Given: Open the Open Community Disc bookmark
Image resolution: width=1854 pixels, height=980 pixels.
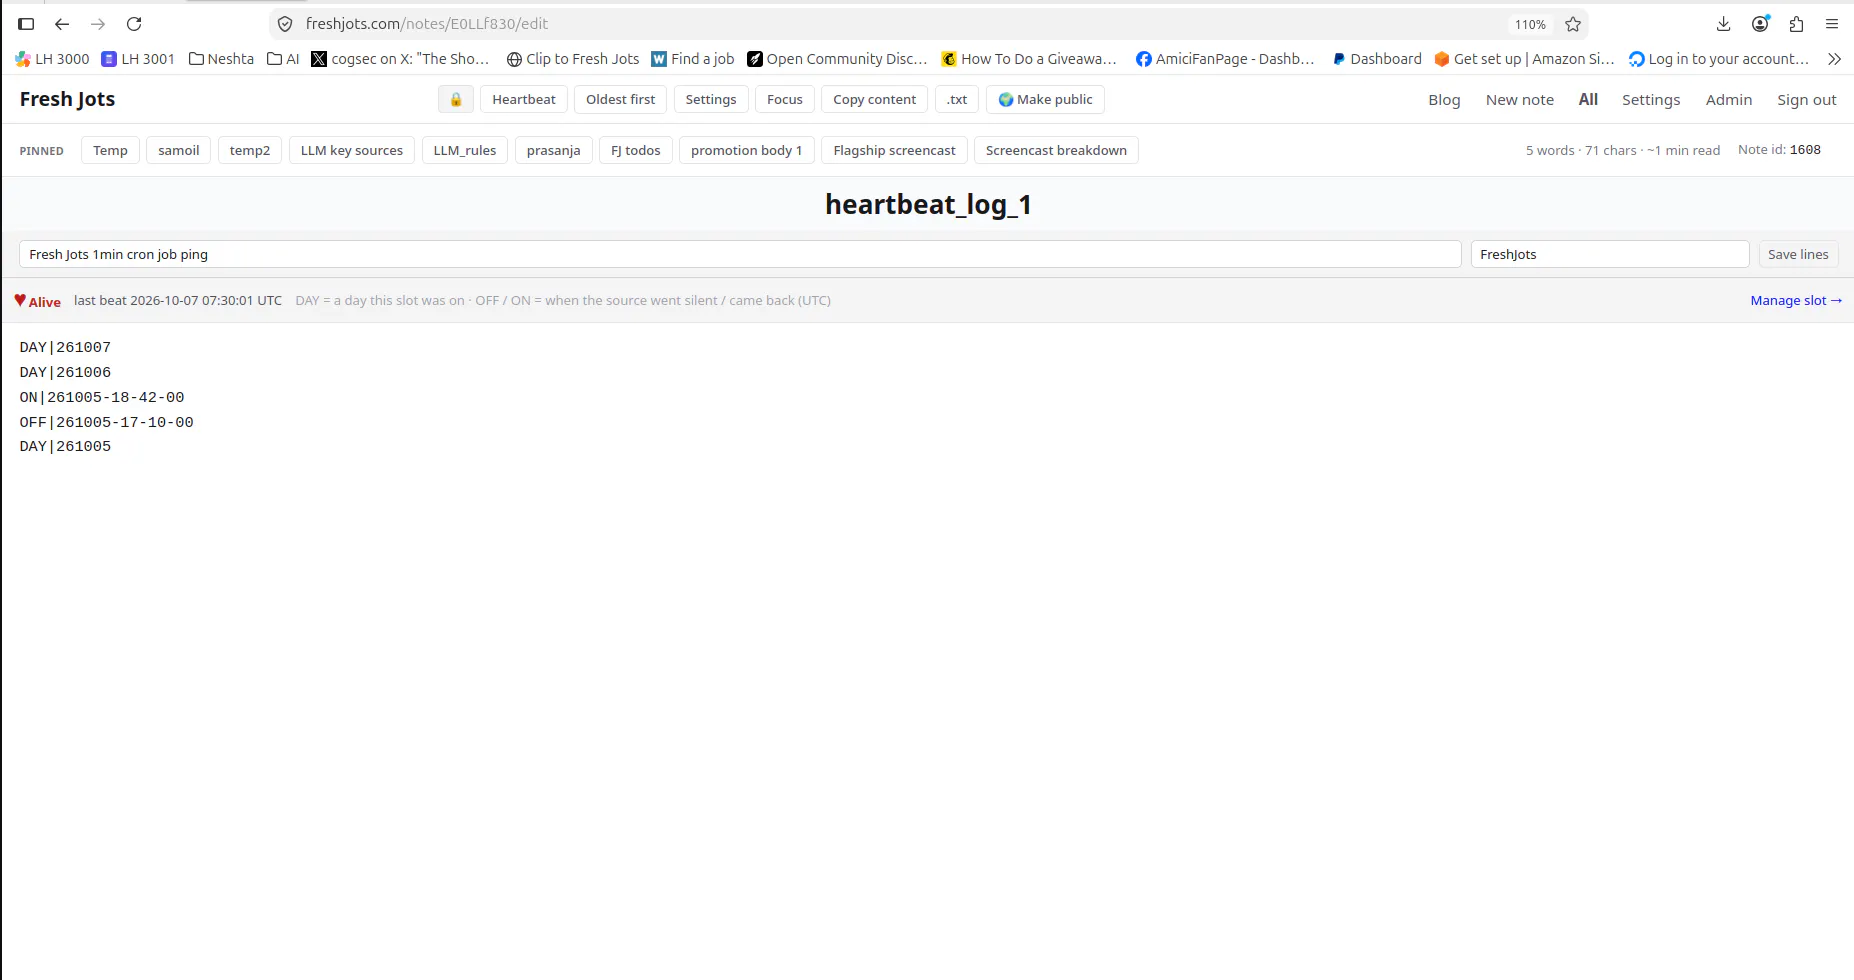Looking at the screenshot, I should (837, 59).
